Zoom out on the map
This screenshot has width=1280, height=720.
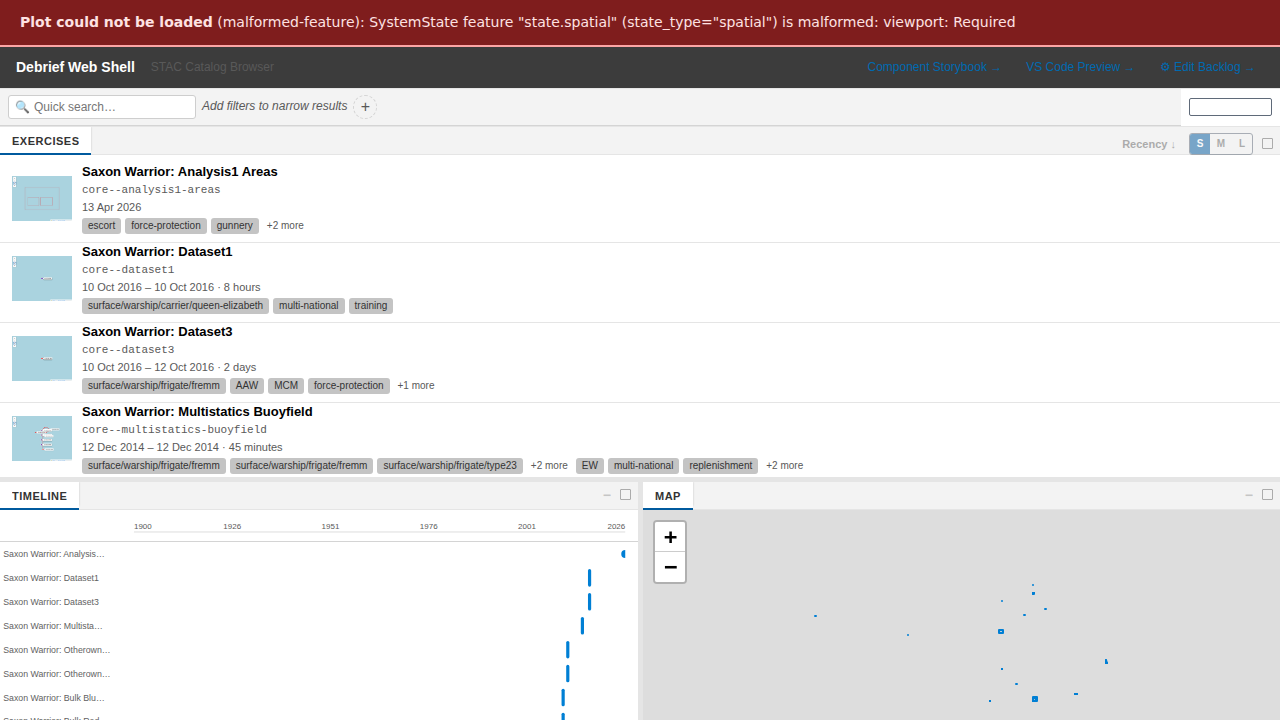click(670, 567)
